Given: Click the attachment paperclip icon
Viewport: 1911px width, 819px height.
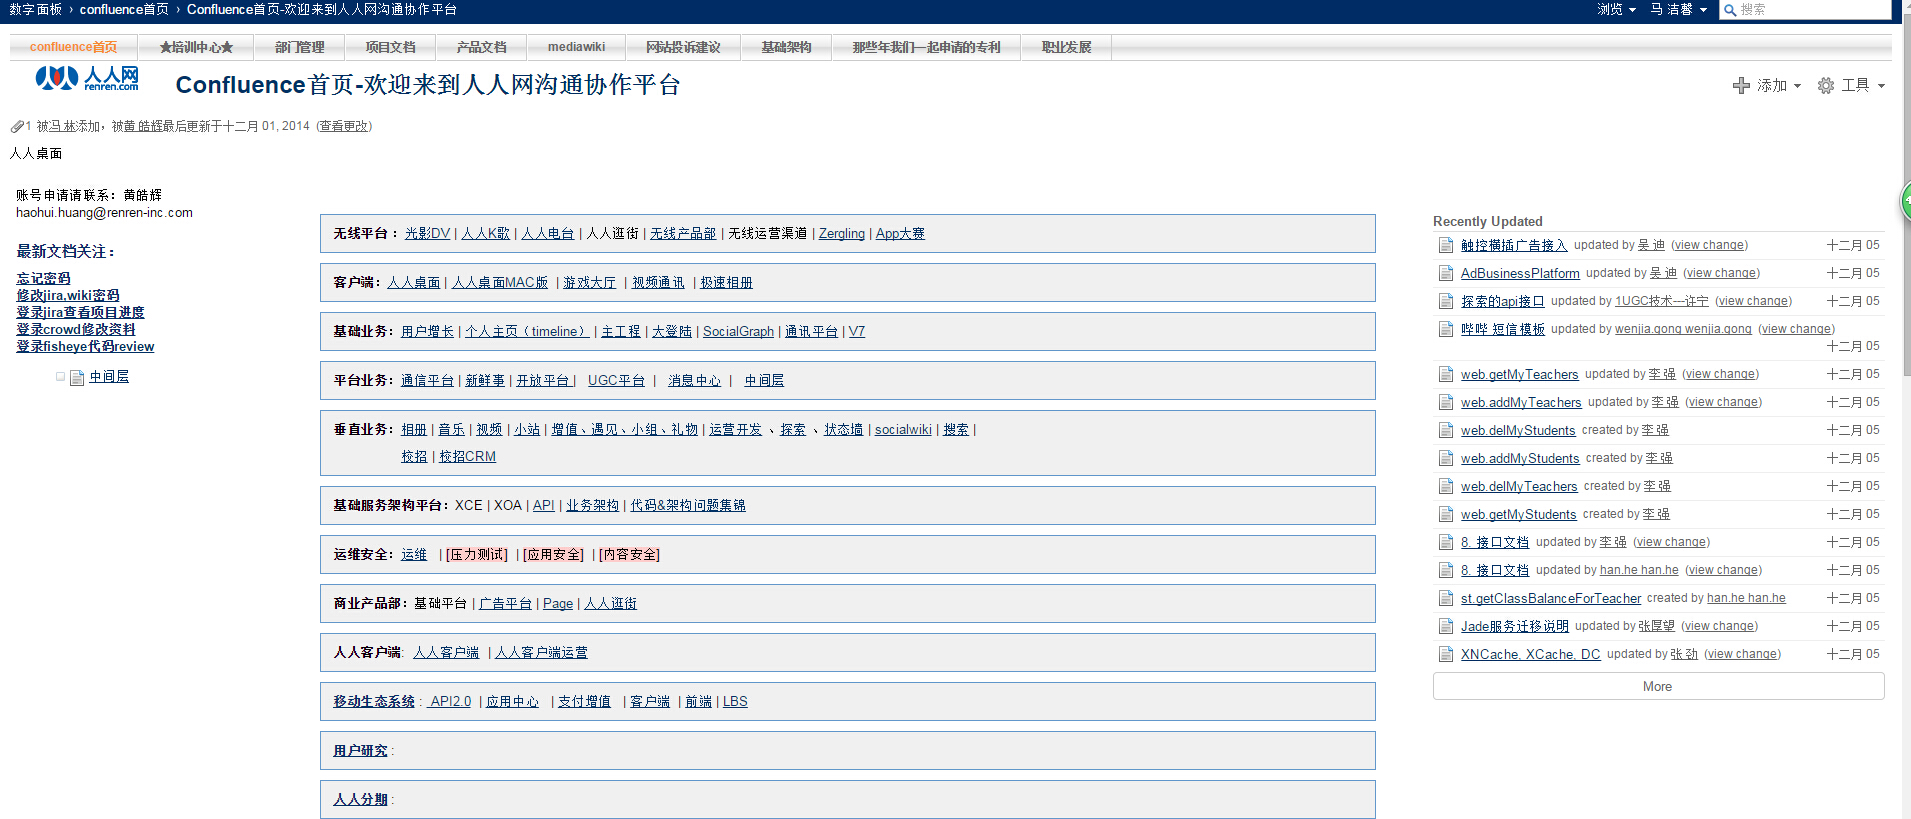Looking at the screenshot, I should click(17, 126).
